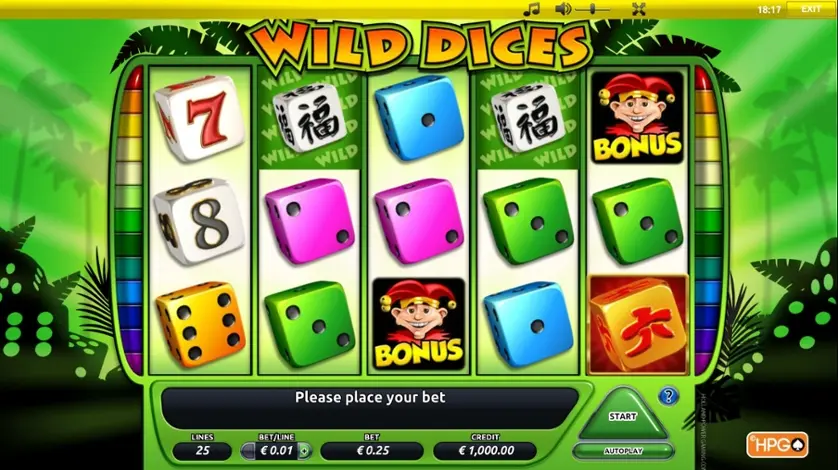Click the white 8 dice symbol

click(x=199, y=221)
